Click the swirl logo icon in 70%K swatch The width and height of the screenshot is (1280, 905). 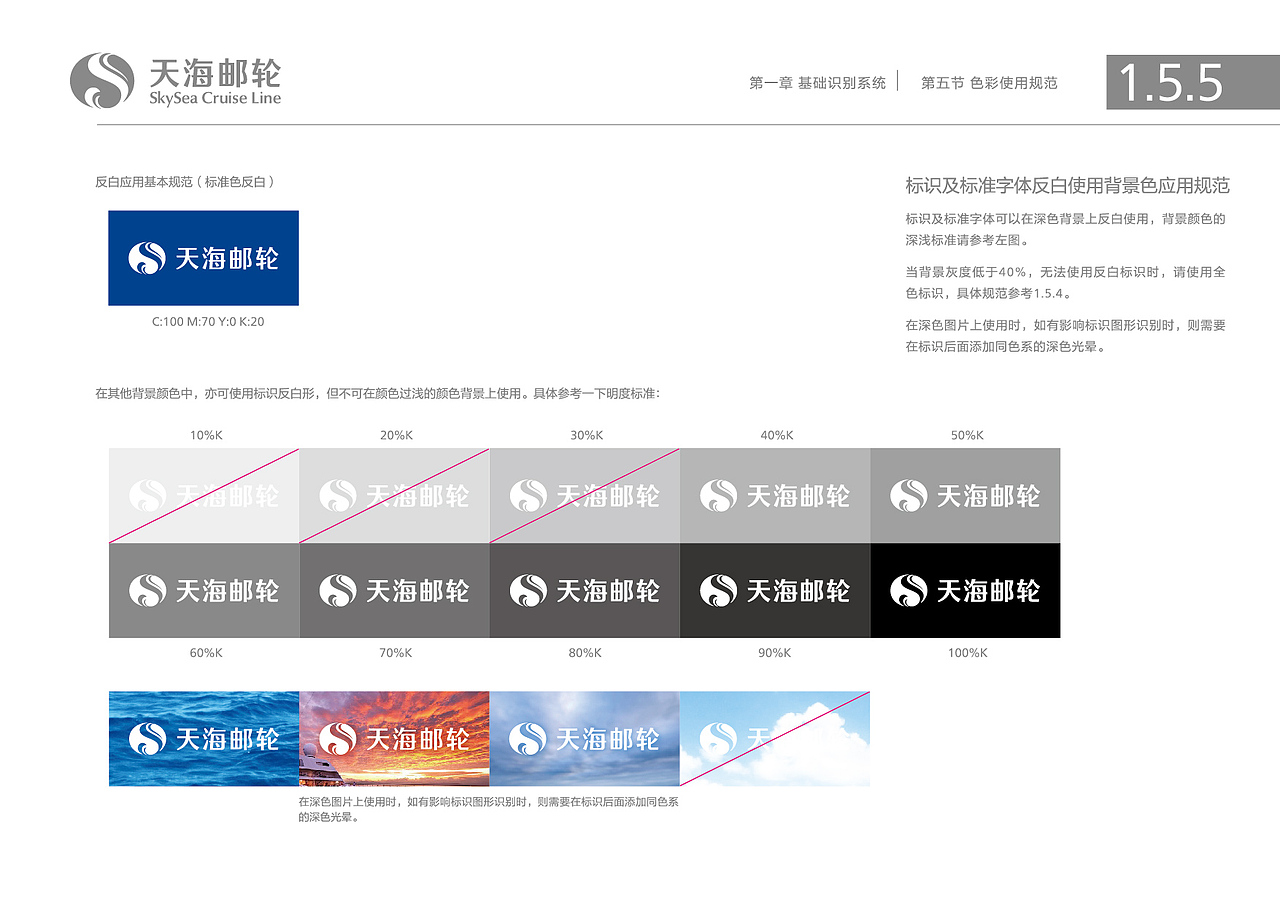point(337,591)
